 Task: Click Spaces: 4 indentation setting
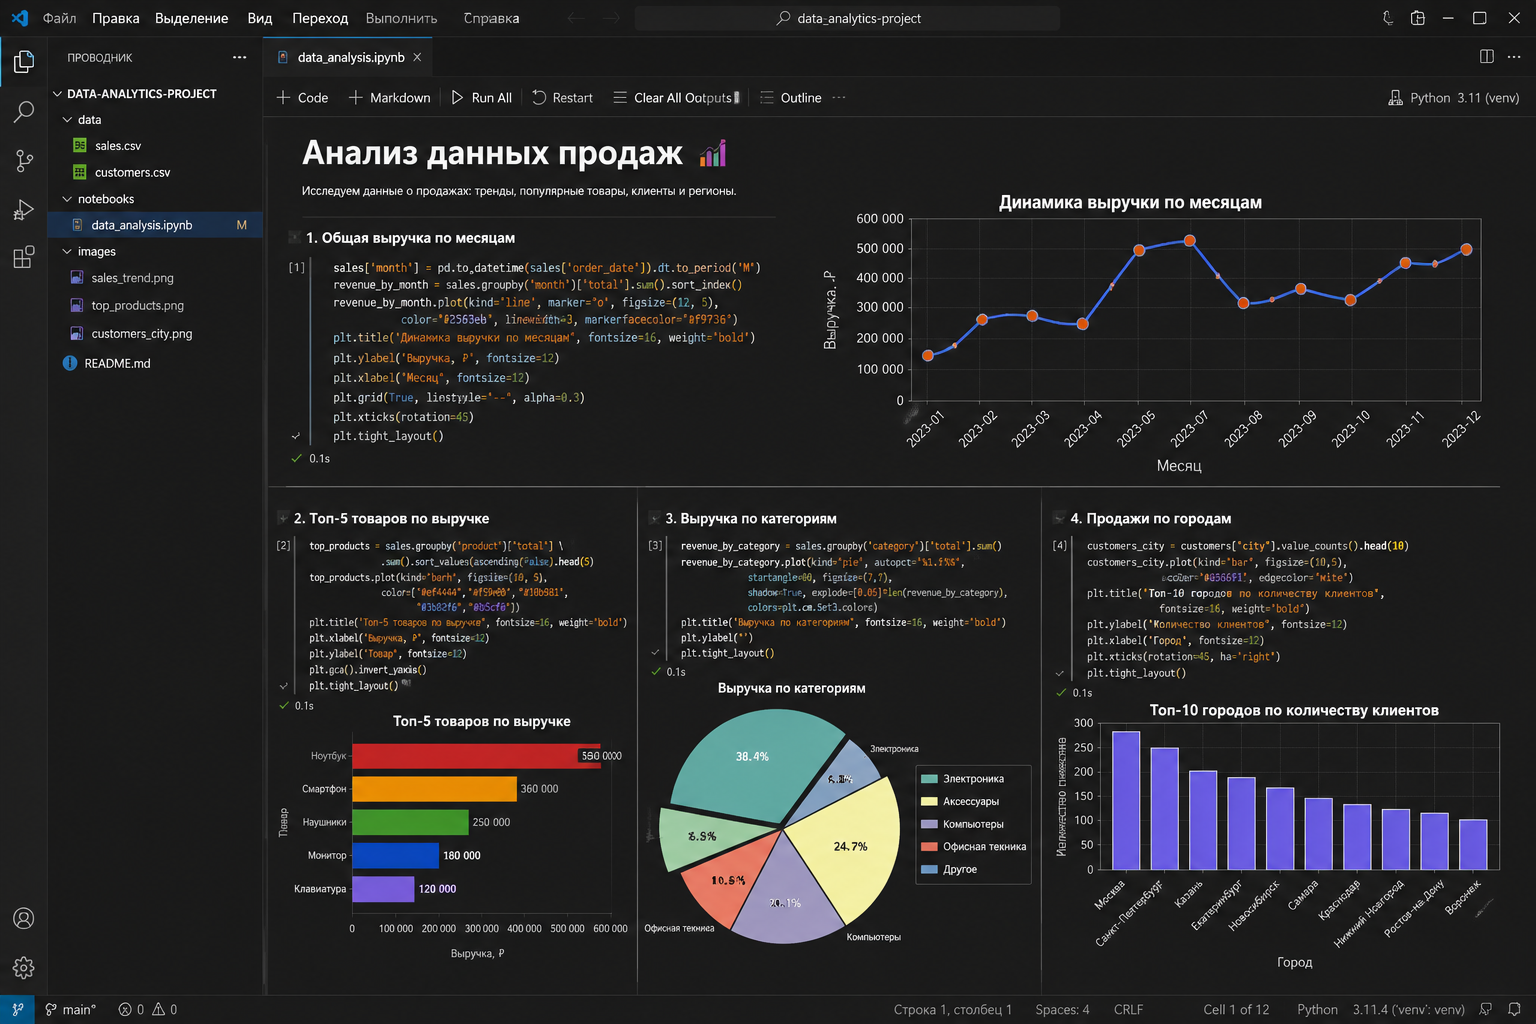pyautogui.click(x=1062, y=1009)
